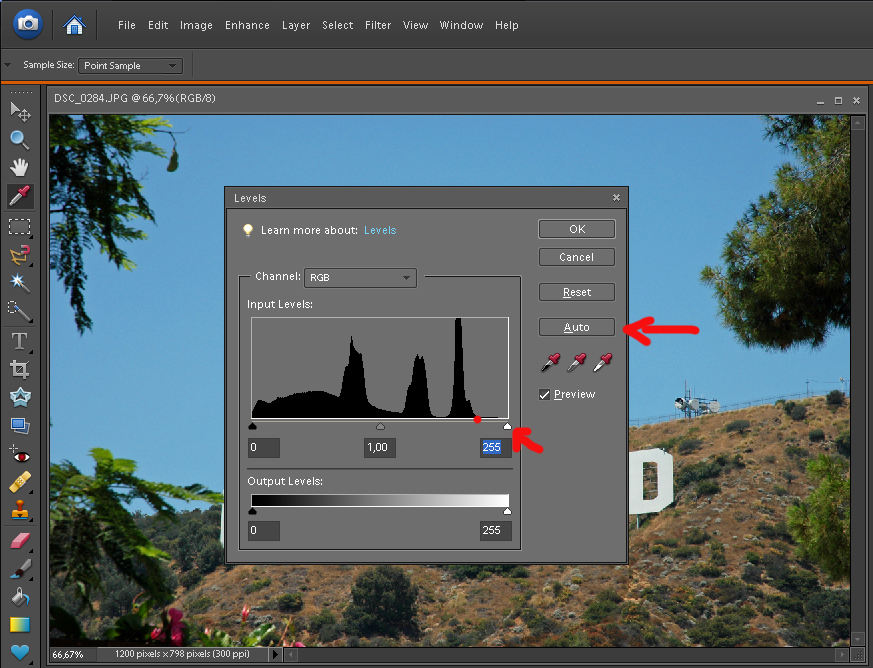Expand the Sample Size dropdown

(x=131, y=66)
